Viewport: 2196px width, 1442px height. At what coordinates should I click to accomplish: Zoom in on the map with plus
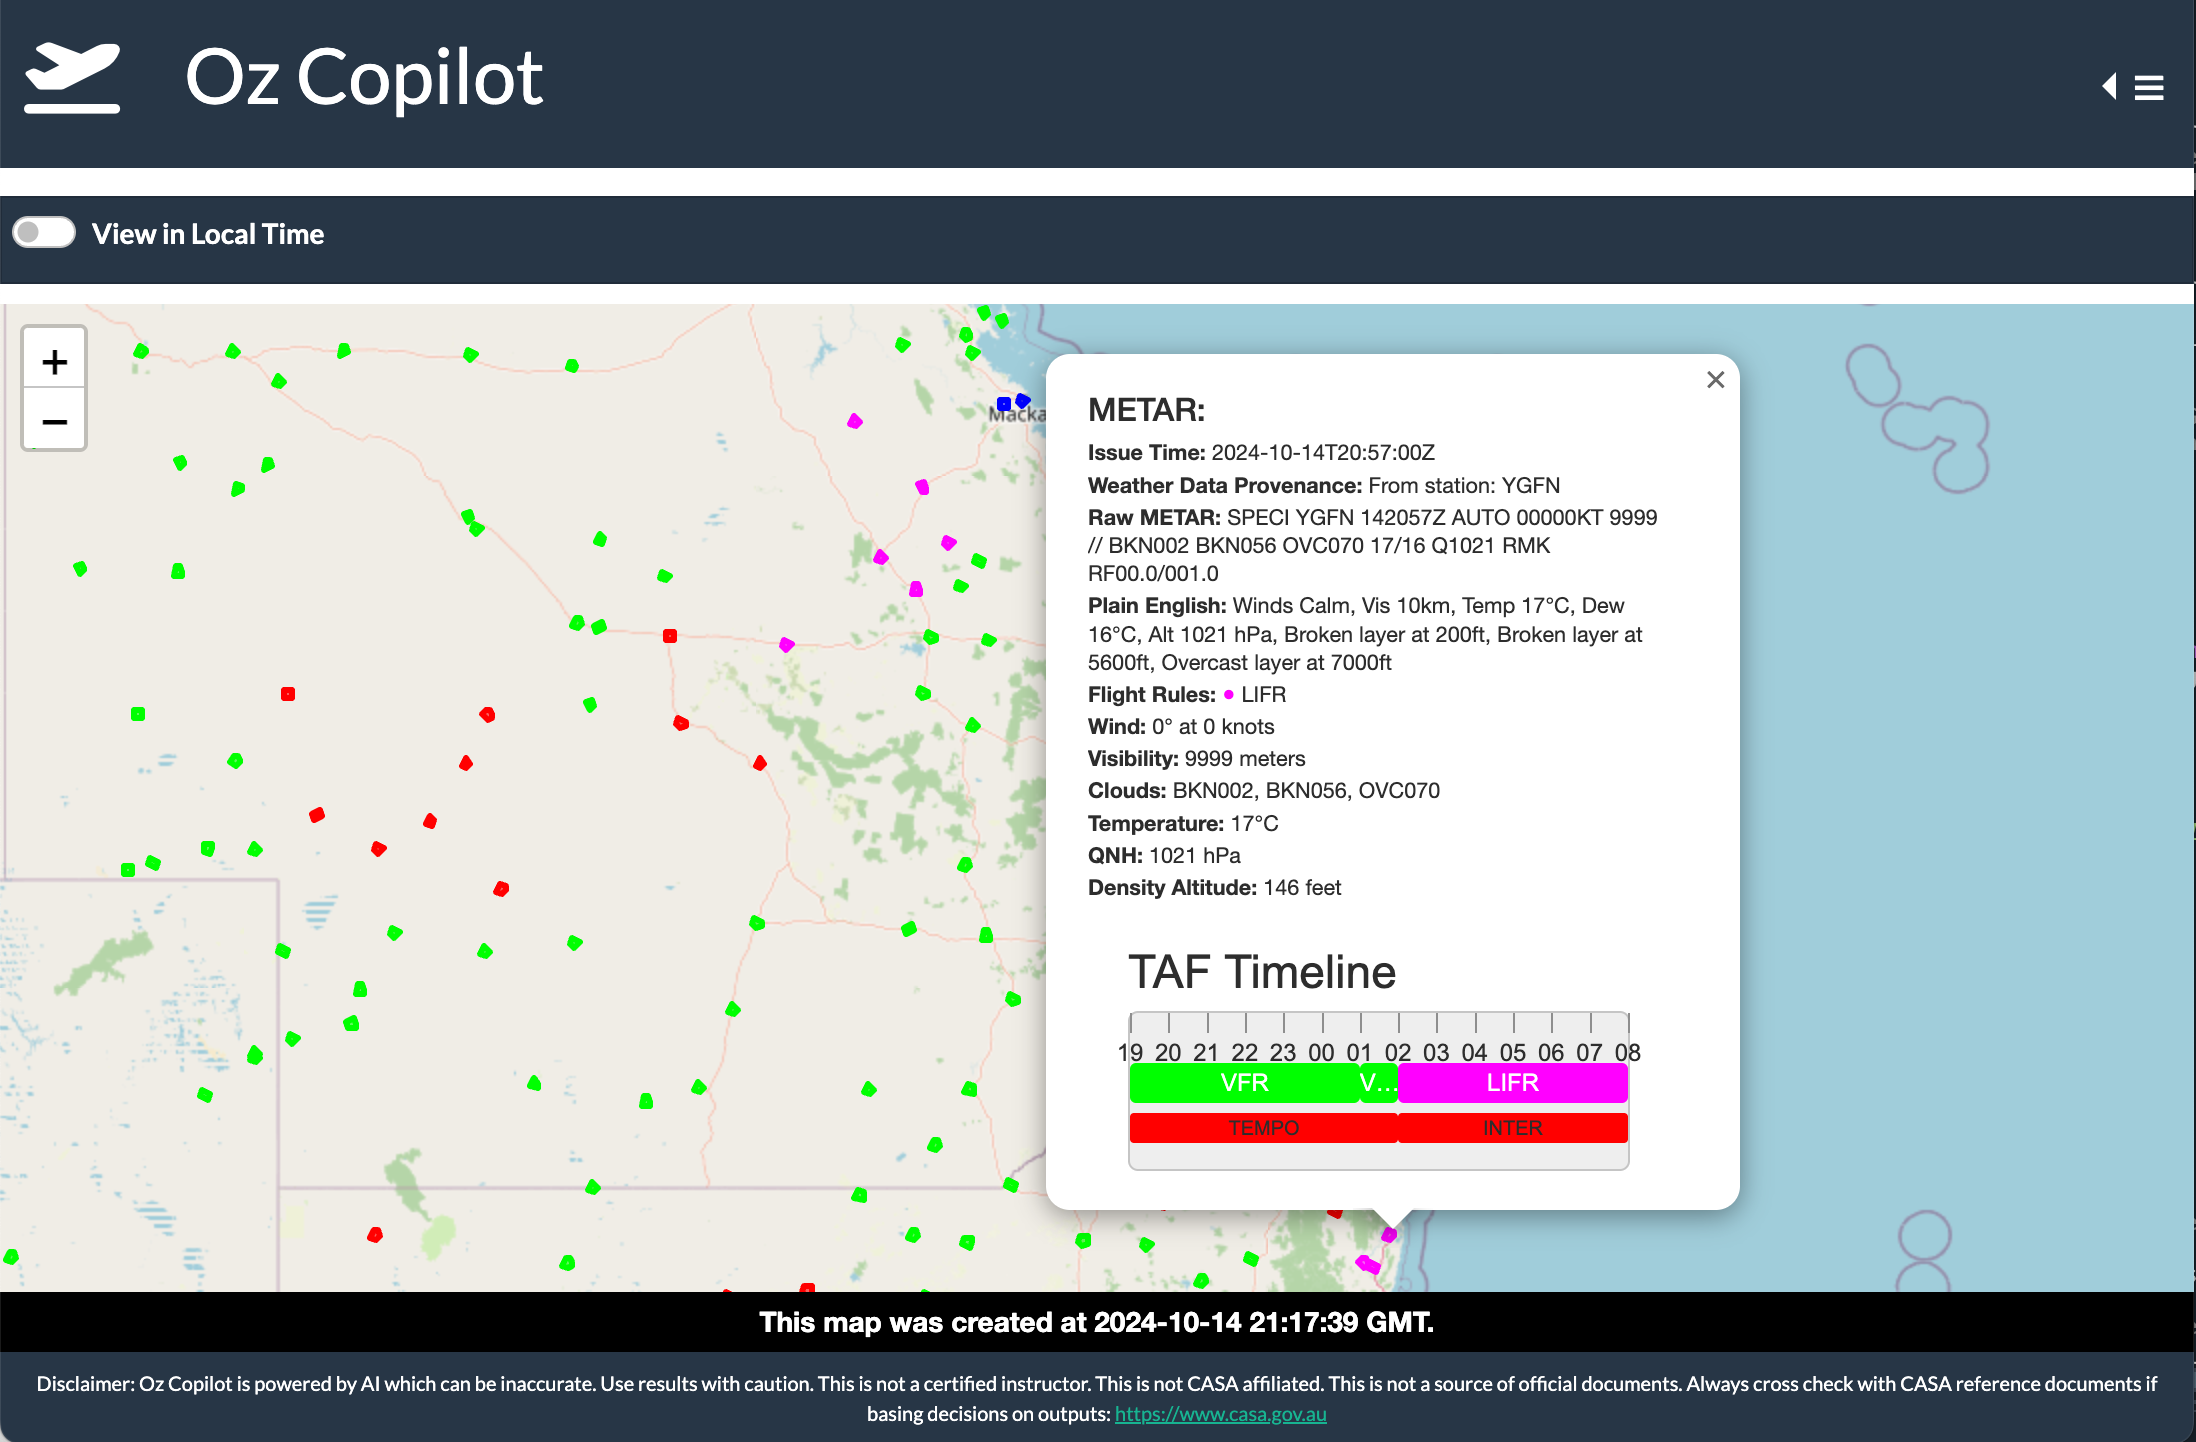tap(55, 361)
